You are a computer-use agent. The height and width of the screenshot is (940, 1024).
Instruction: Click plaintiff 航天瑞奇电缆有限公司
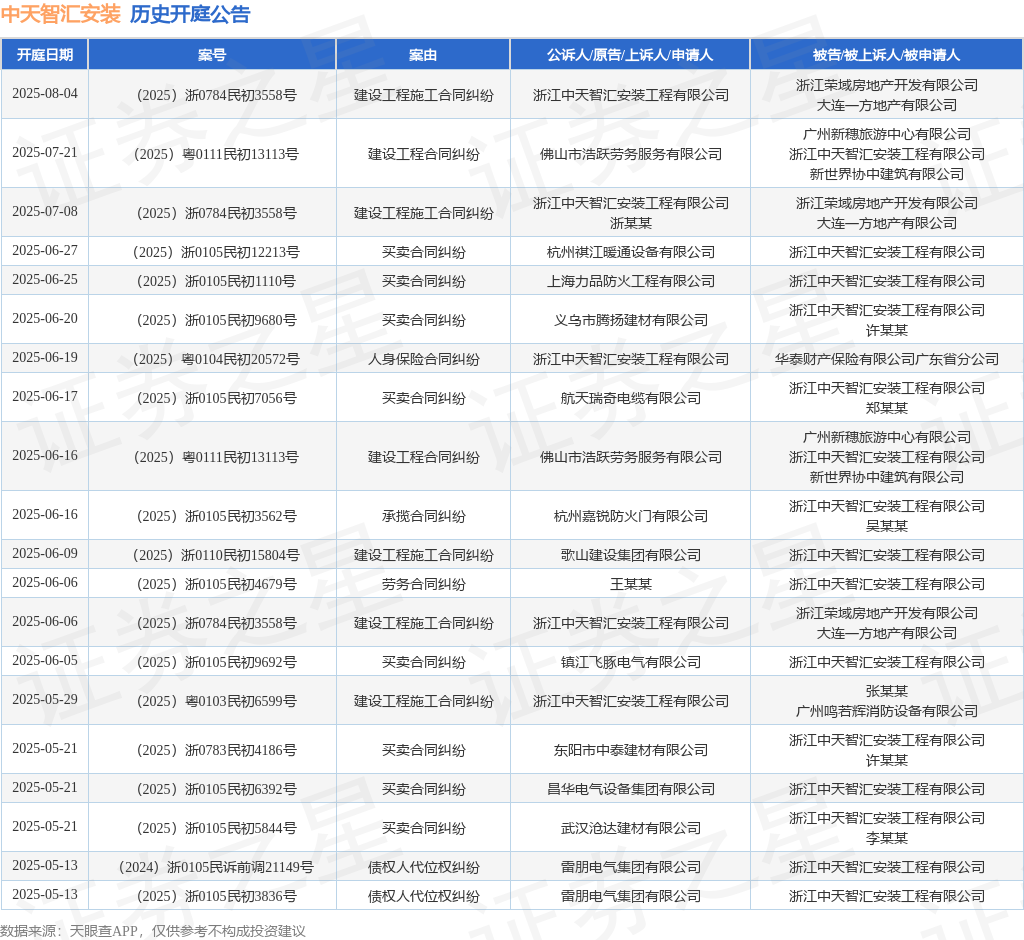coord(630,398)
